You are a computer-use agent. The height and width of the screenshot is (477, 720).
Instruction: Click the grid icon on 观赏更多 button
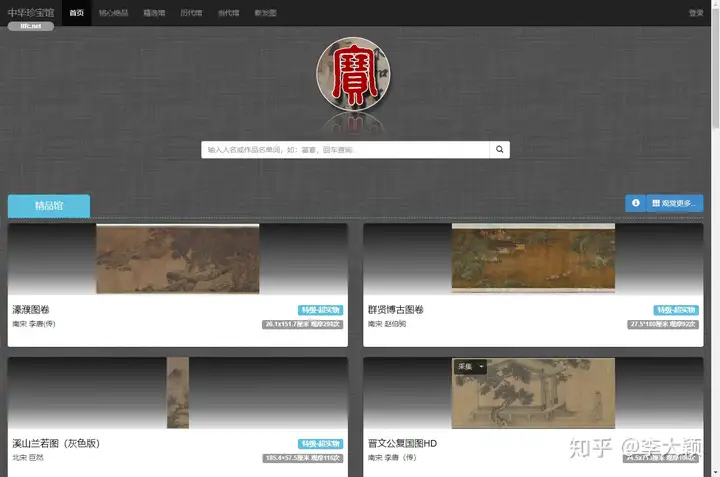[656, 203]
